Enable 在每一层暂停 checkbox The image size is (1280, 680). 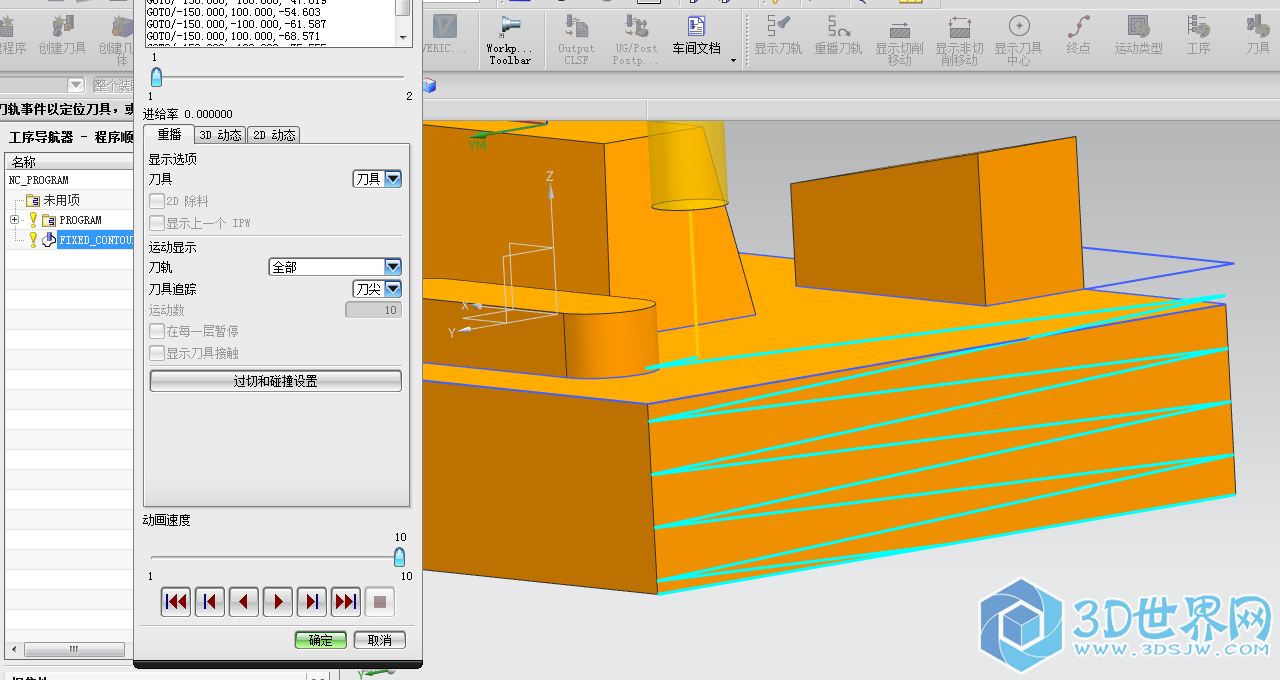click(x=156, y=331)
